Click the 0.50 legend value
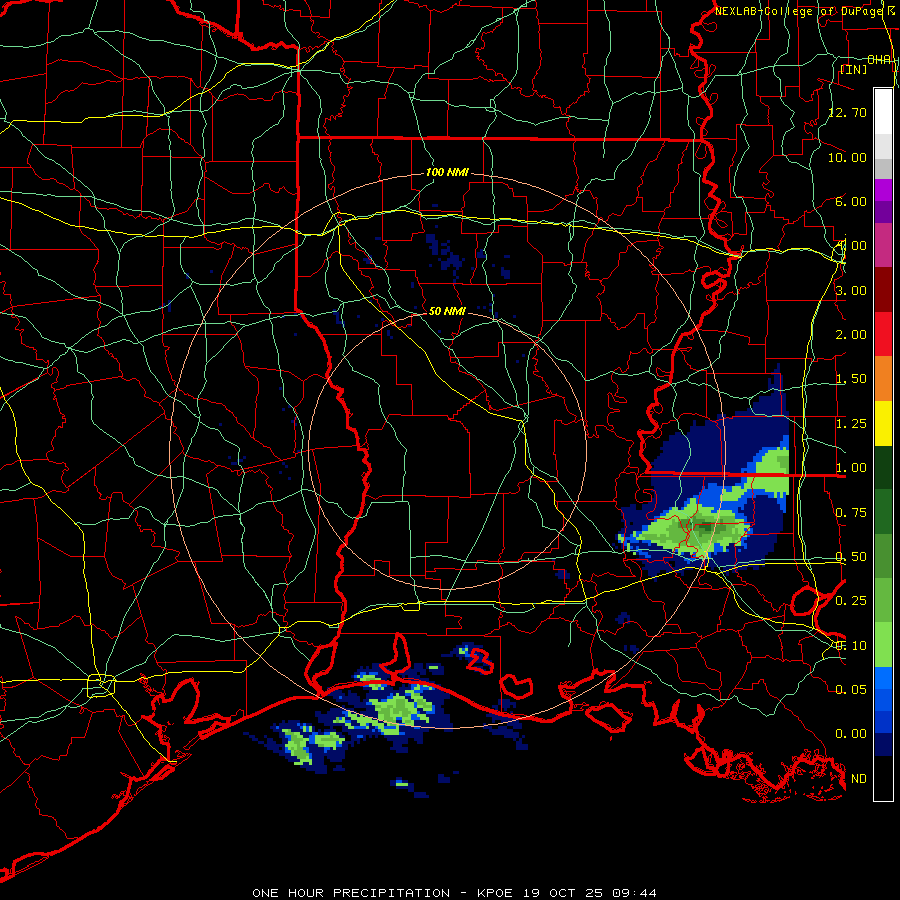The width and height of the screenshot is (900, 900). tap(851, 557)
